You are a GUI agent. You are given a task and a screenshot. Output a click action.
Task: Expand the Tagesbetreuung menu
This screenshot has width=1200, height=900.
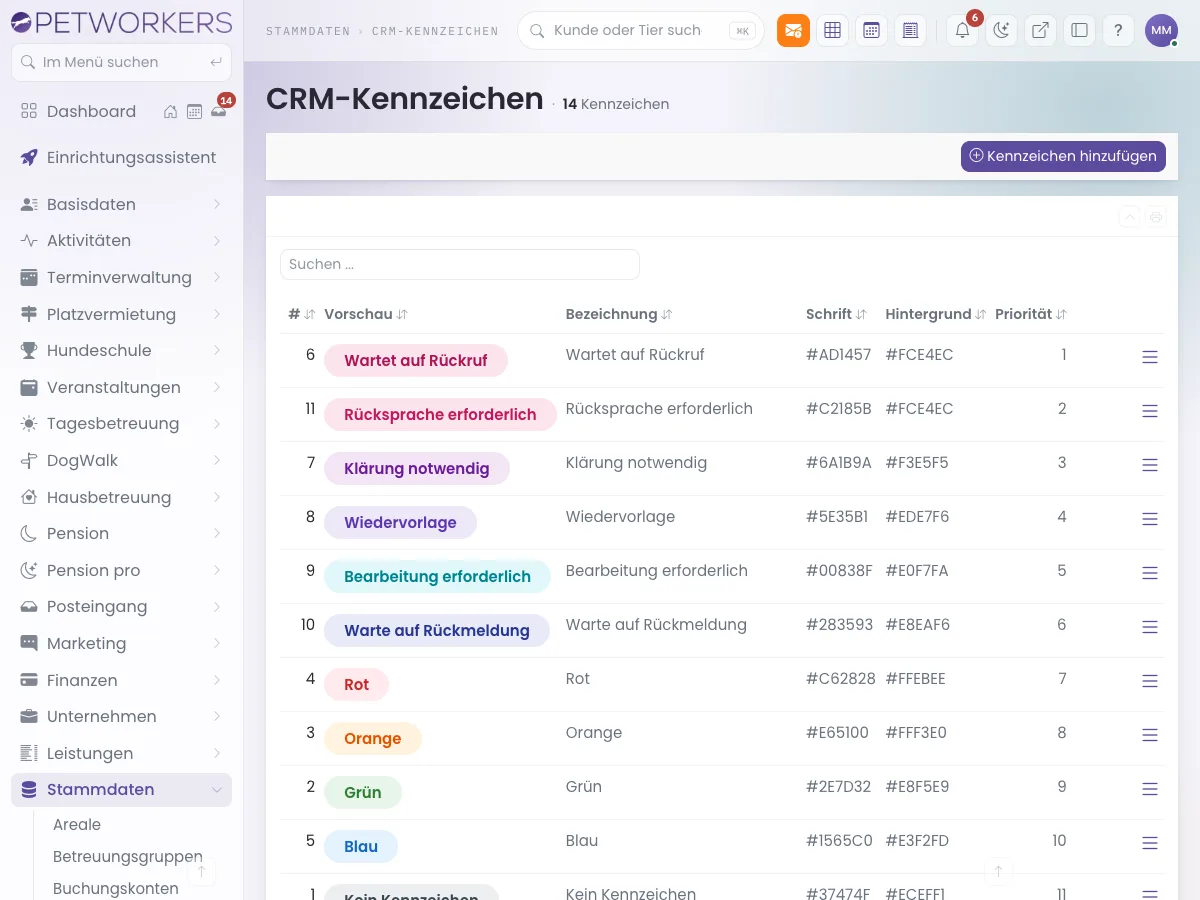(121, 423)
